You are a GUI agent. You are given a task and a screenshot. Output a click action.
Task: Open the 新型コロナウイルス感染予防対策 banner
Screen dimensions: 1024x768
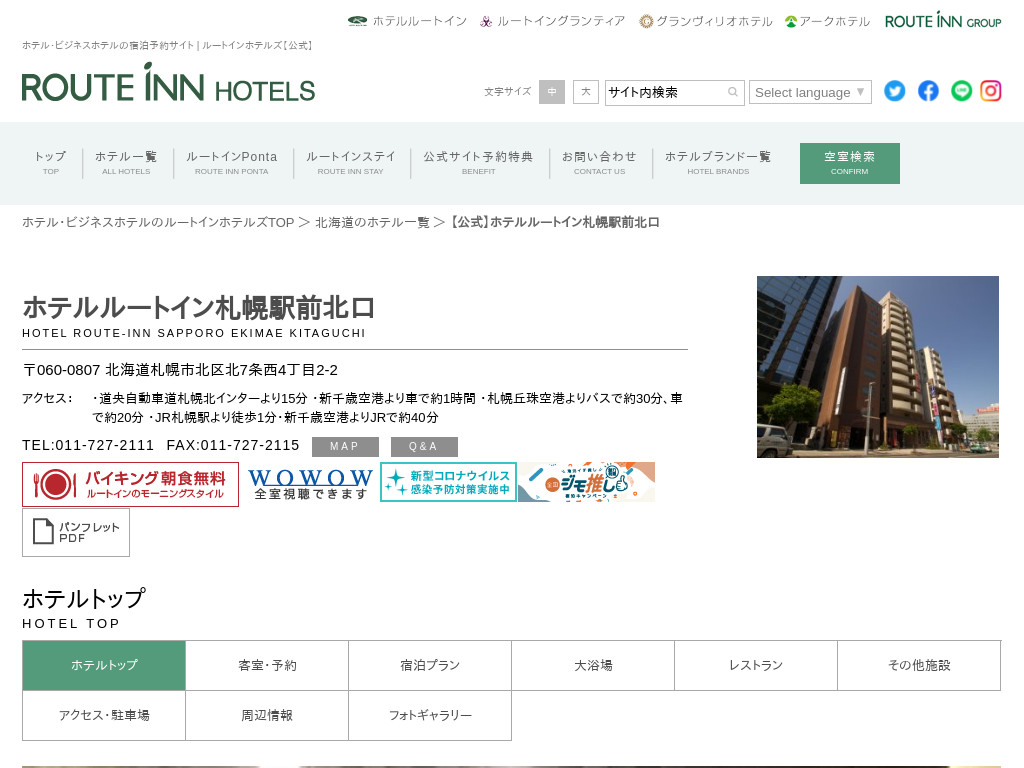(x=449, y=482)
